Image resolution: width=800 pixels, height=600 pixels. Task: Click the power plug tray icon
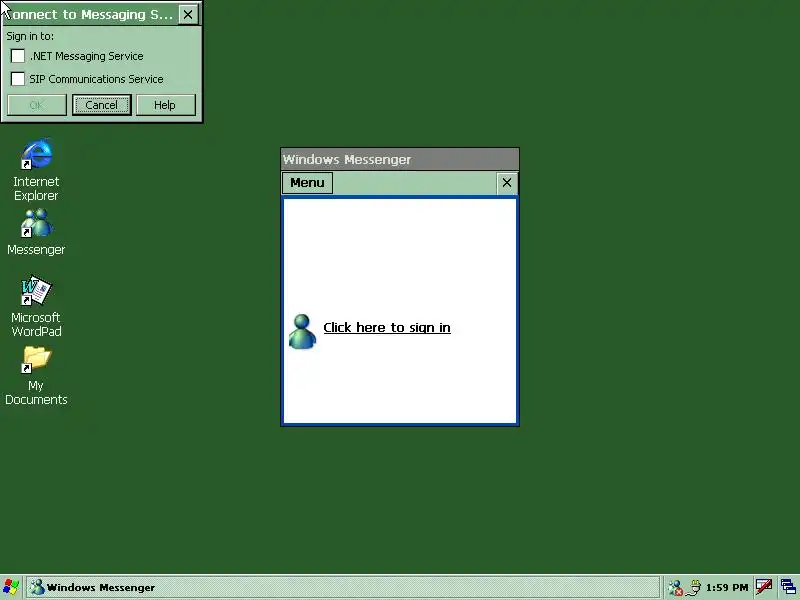(x=694, y=588)
